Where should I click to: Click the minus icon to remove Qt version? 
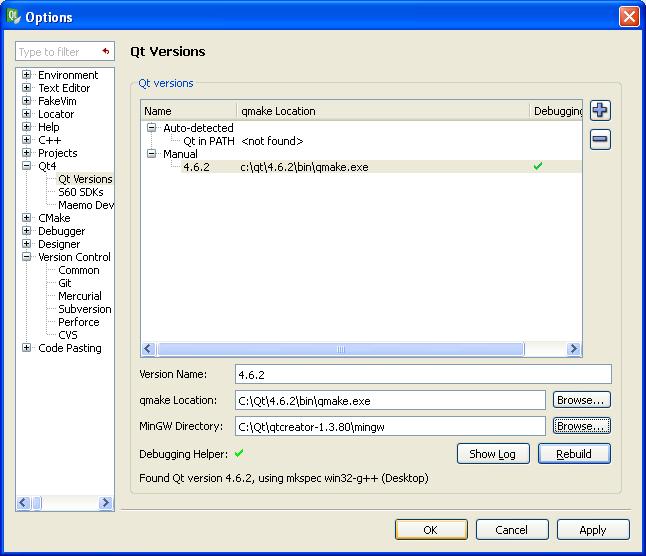600,140
